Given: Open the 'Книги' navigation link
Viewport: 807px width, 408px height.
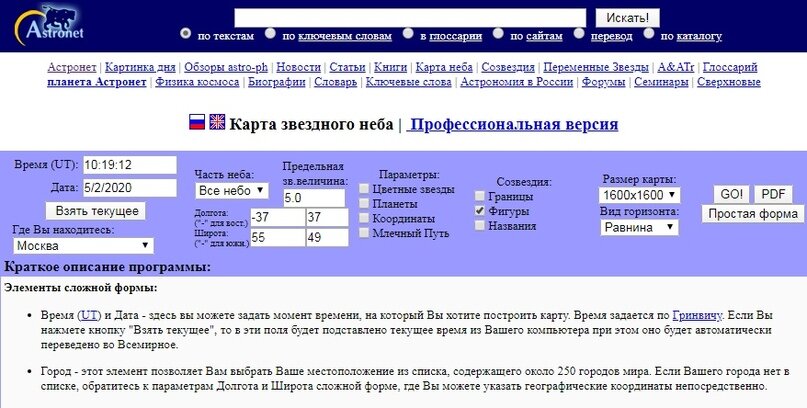Looking at the screenshot, I should point(391,67).
